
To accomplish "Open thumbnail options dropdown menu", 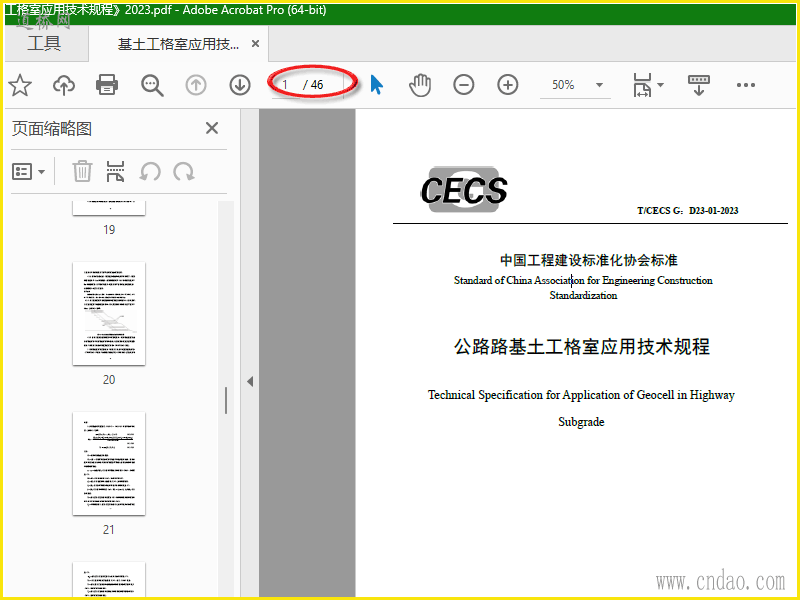I will point(29,172).
